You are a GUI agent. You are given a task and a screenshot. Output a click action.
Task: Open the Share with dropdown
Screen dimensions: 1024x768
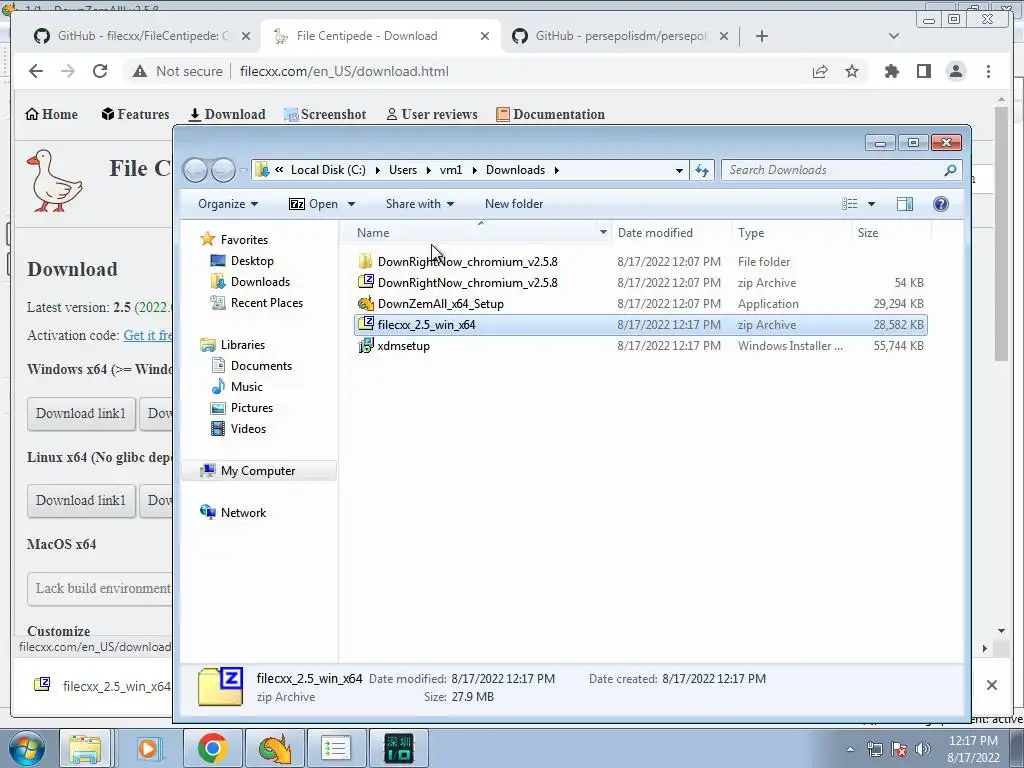419,204
